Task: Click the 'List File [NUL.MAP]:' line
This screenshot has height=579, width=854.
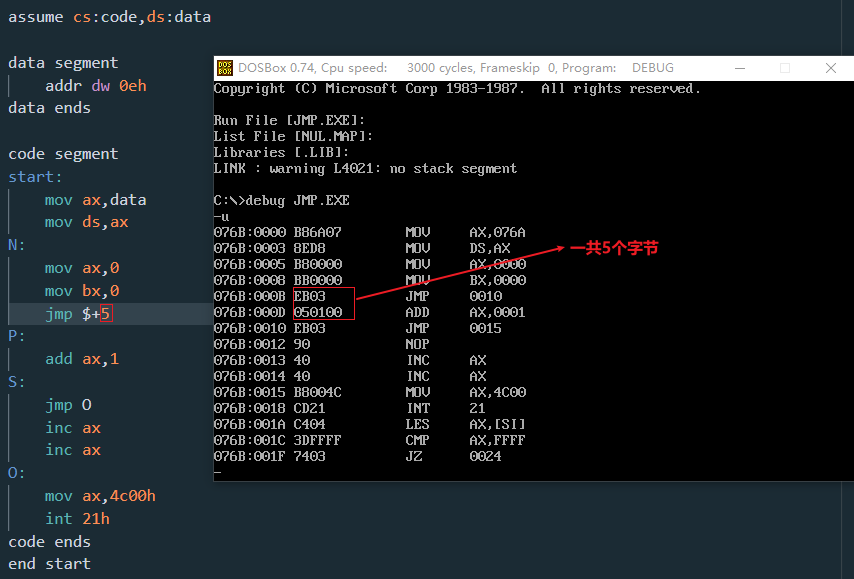Action: (293, 136)
